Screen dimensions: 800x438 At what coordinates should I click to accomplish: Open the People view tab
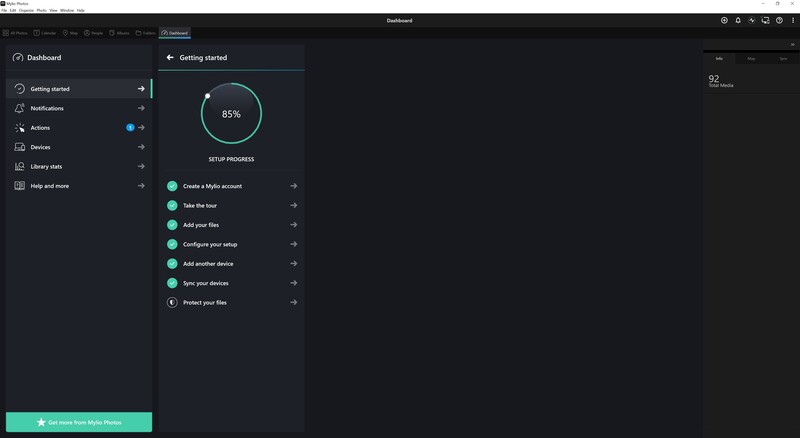(x=93, y=33)
